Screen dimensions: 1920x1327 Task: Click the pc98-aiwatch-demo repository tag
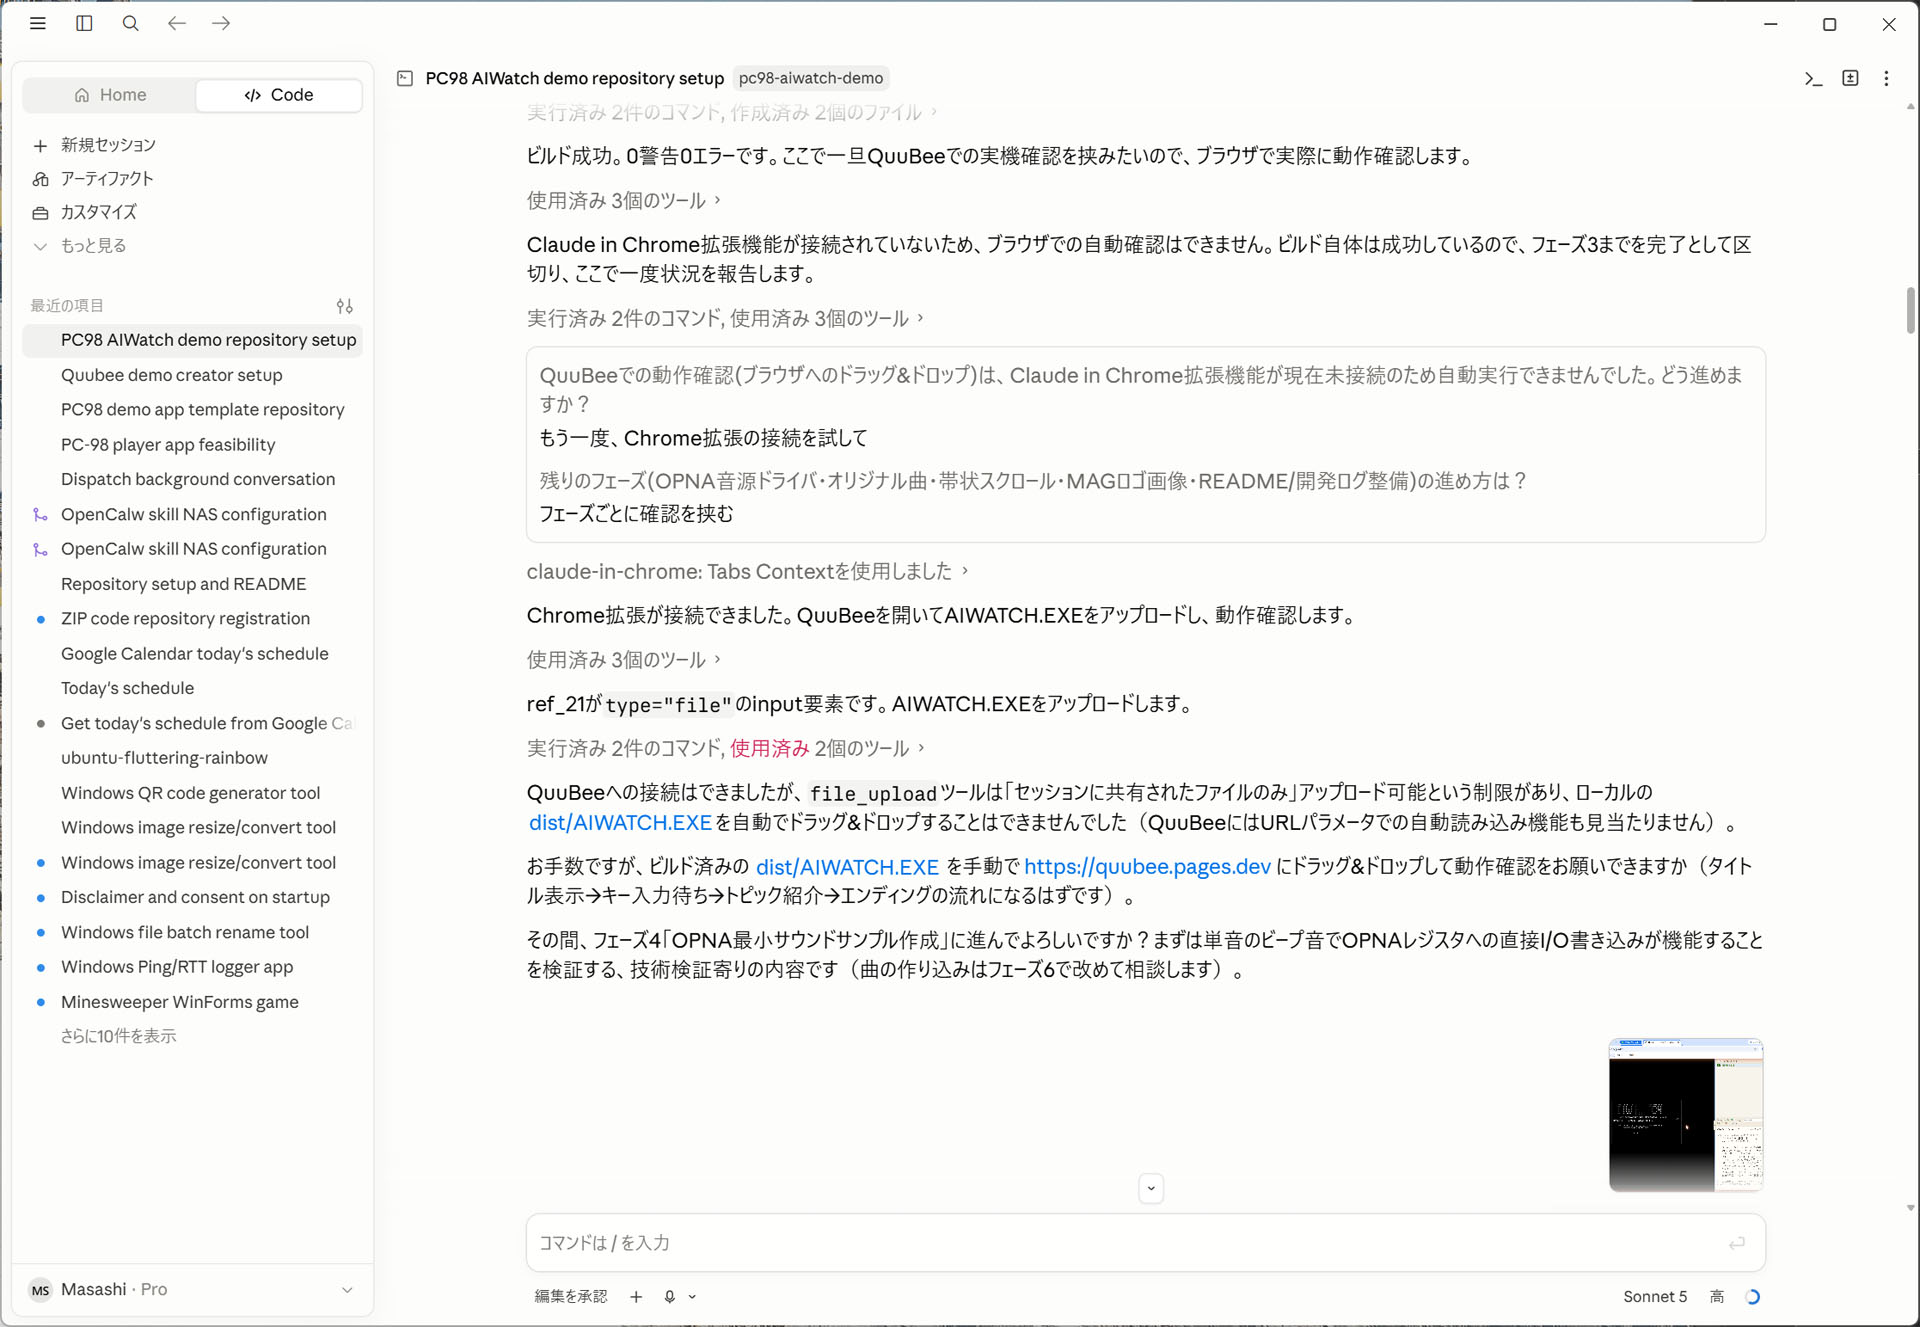[811, 78]
